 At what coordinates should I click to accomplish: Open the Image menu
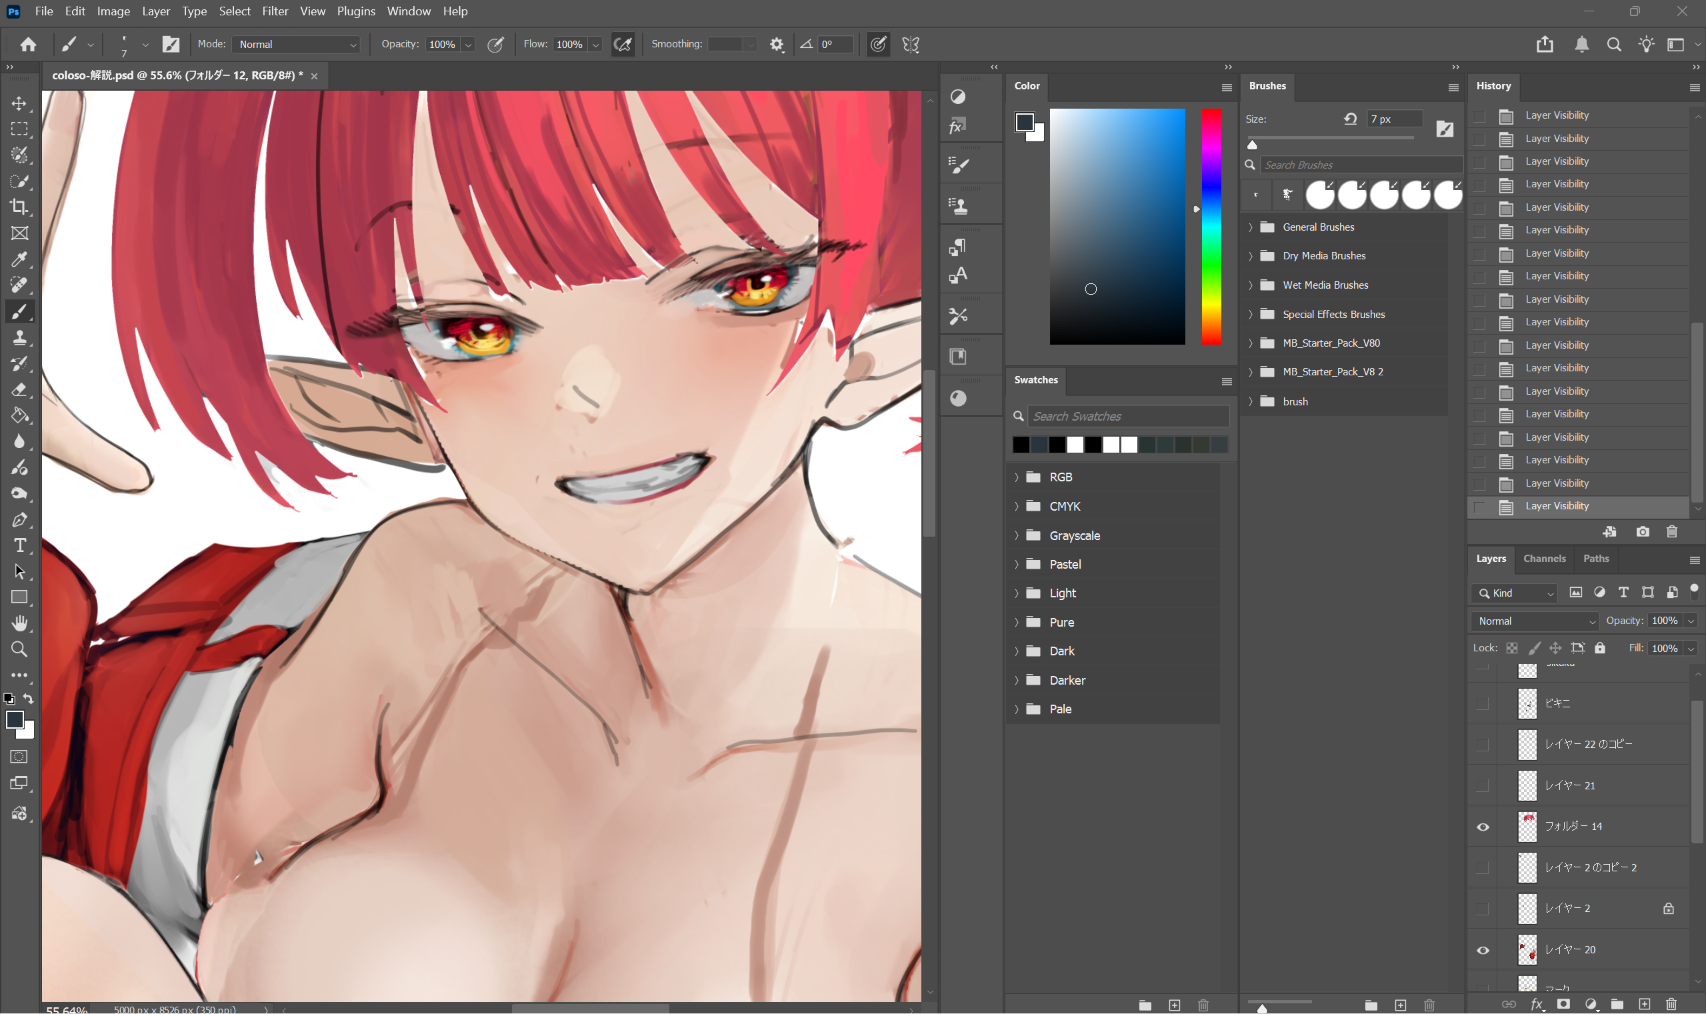pos(113,11)
